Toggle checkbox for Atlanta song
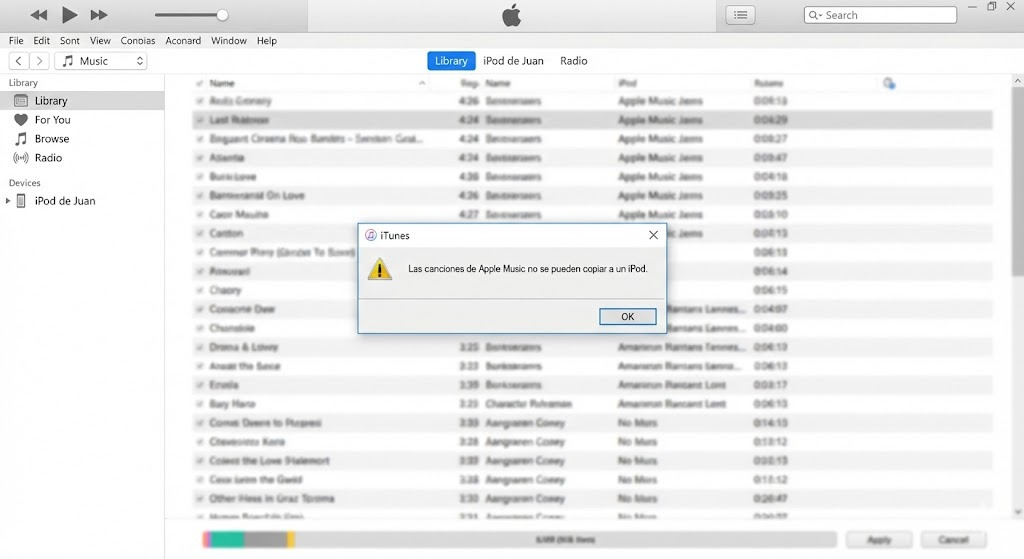The image size is (1024, 559). (199, 157)
